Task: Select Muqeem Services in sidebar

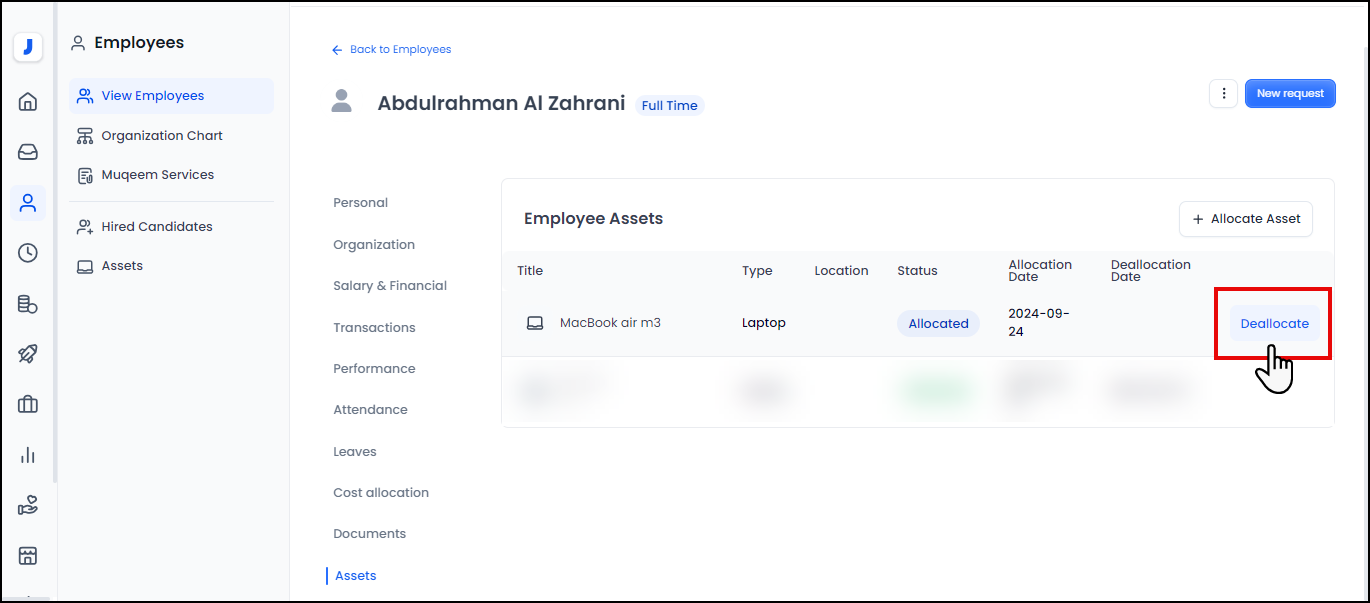Action: (x=157, y=175)
